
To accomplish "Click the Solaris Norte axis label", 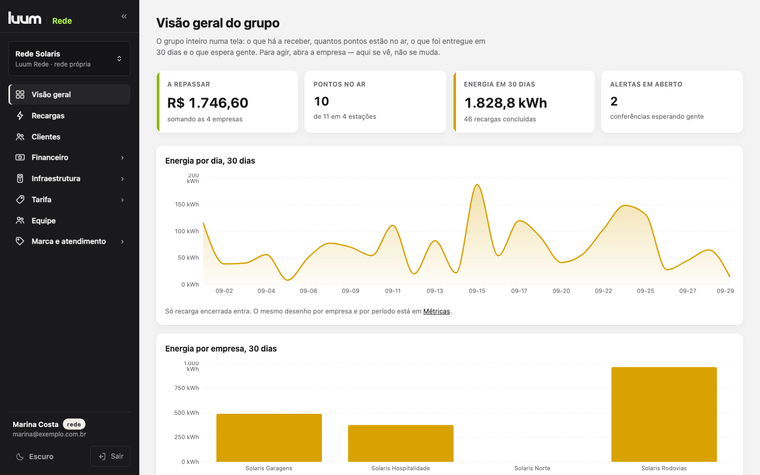I will click(532, 468).
